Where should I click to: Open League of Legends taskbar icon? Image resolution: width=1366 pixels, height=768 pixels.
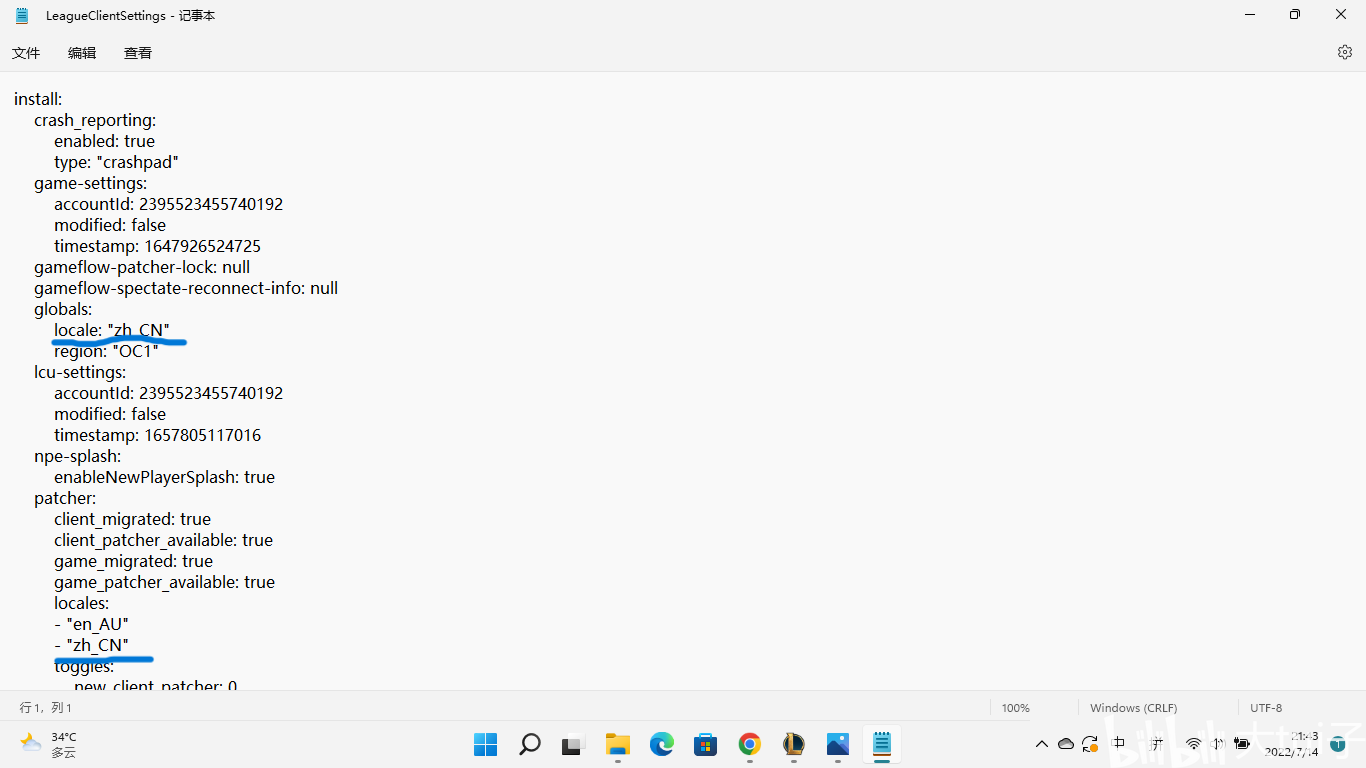(x=794, y=744)
